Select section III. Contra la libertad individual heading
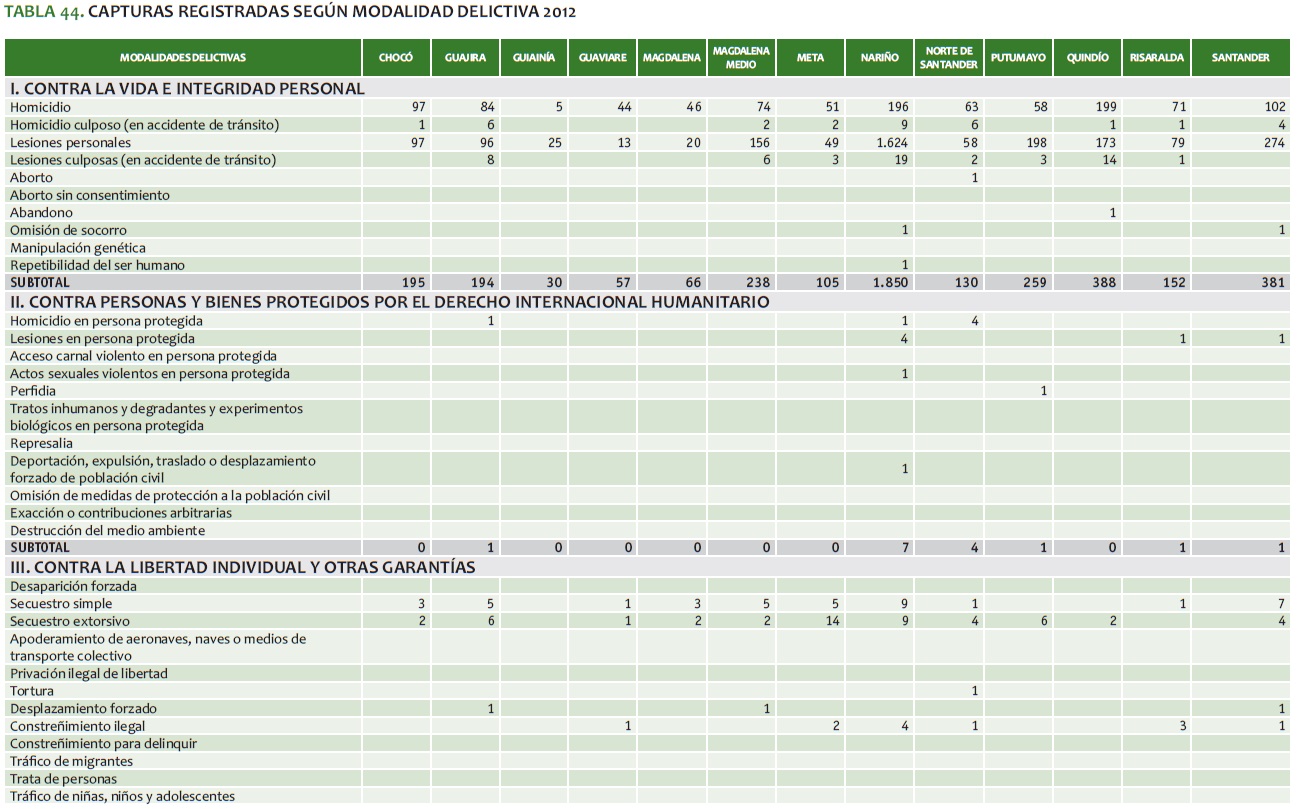Screen dimensions: 1302x809 pyautogui.click(x=242, y=567)
